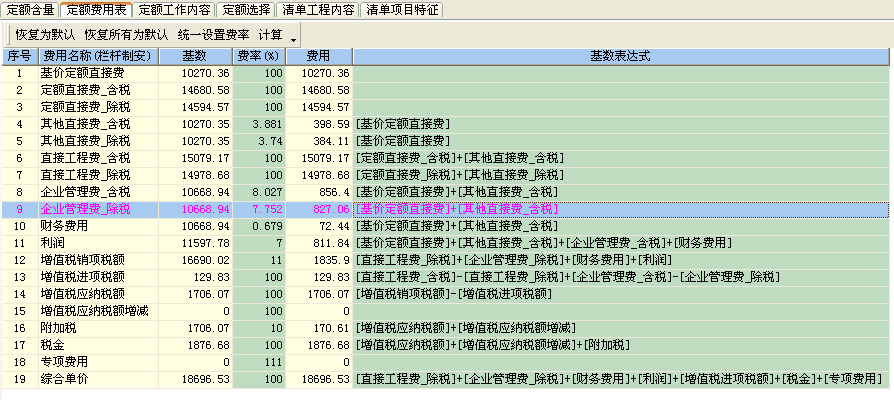Go to the 清单工程内容 tab
The height and width of the screenshot is (400, 894).
316,9
